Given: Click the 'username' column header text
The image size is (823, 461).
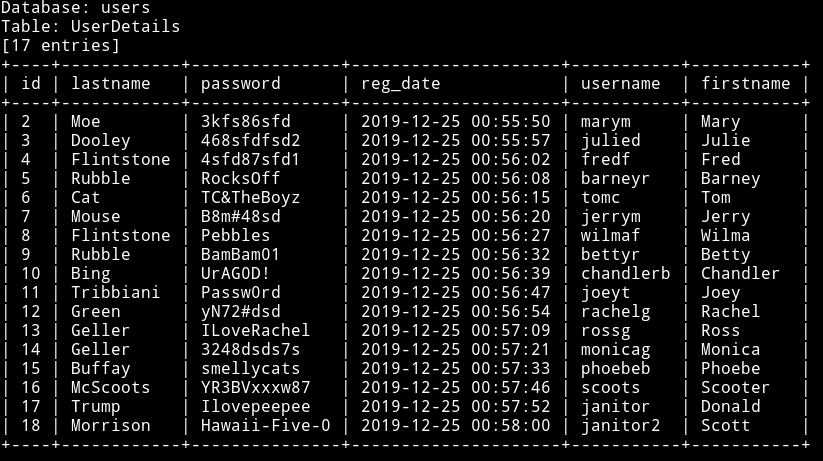Looking at the screenshot, I should click(620, 83).
